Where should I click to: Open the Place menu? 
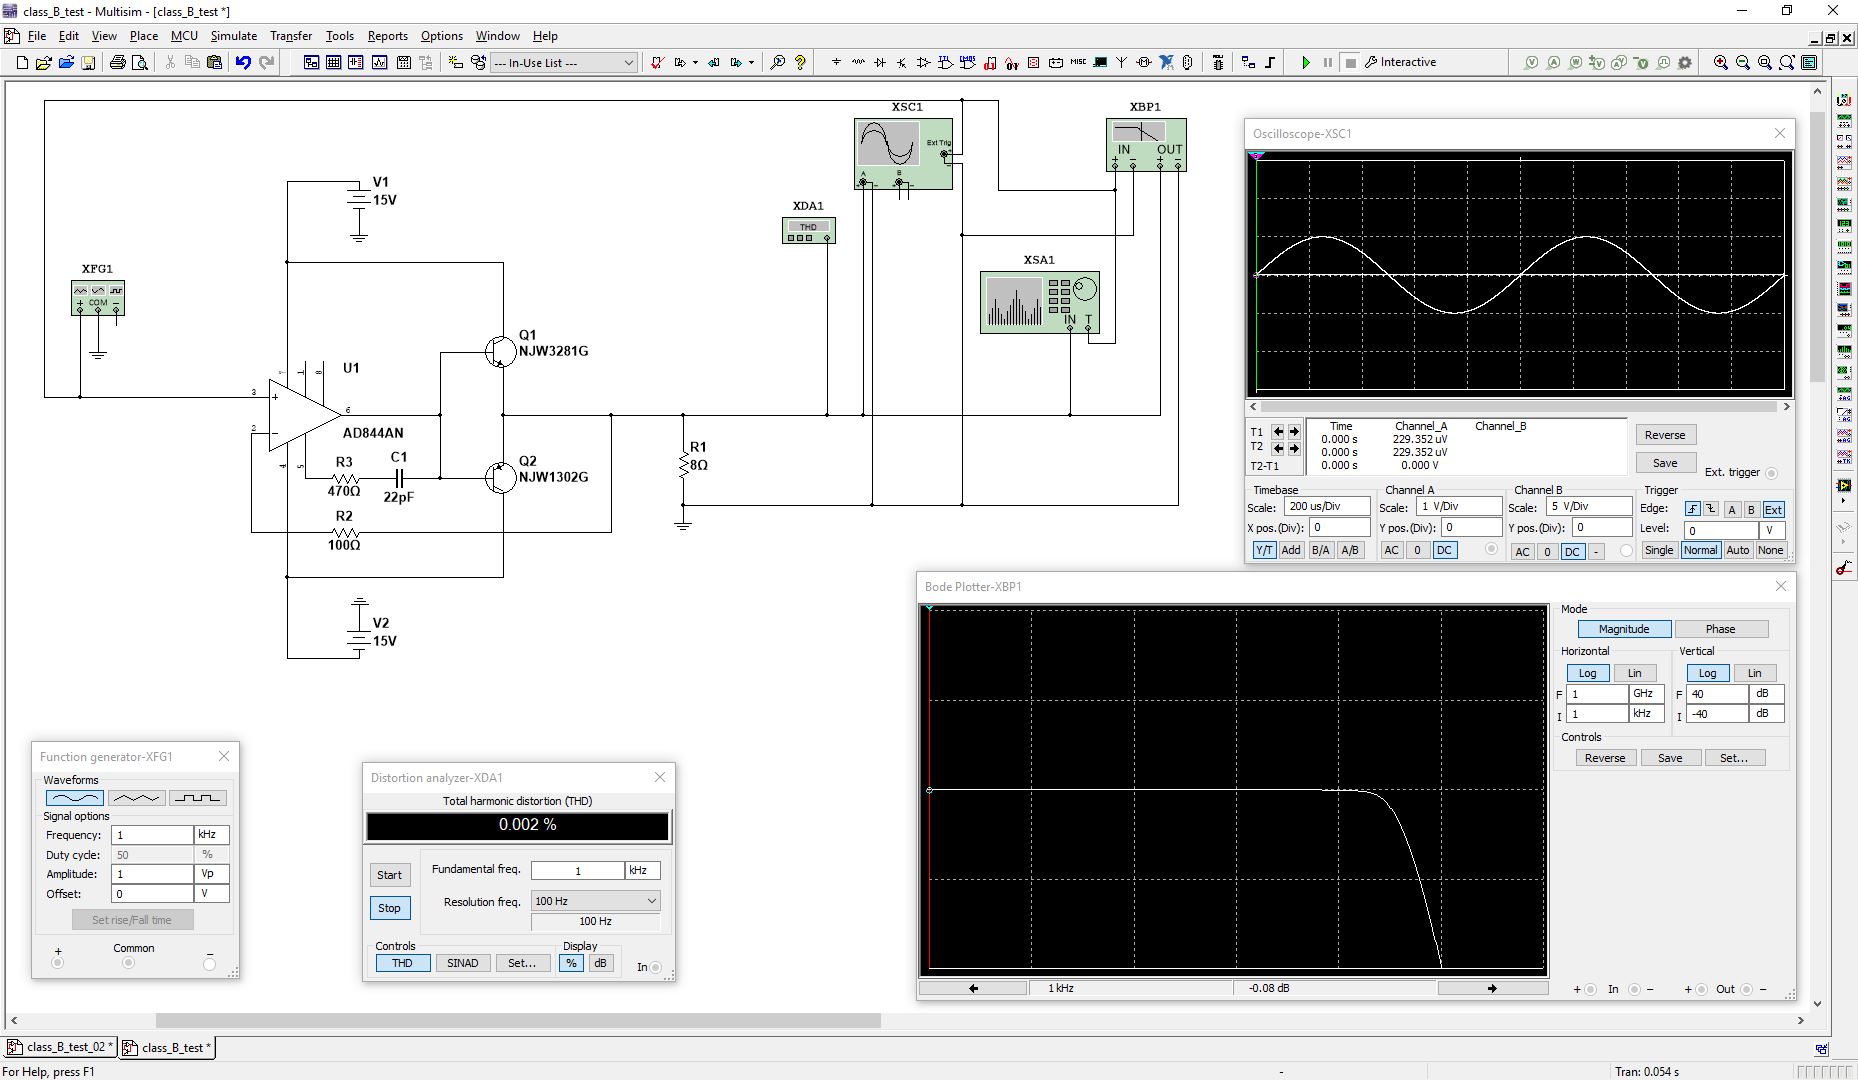tap(144, 36)
